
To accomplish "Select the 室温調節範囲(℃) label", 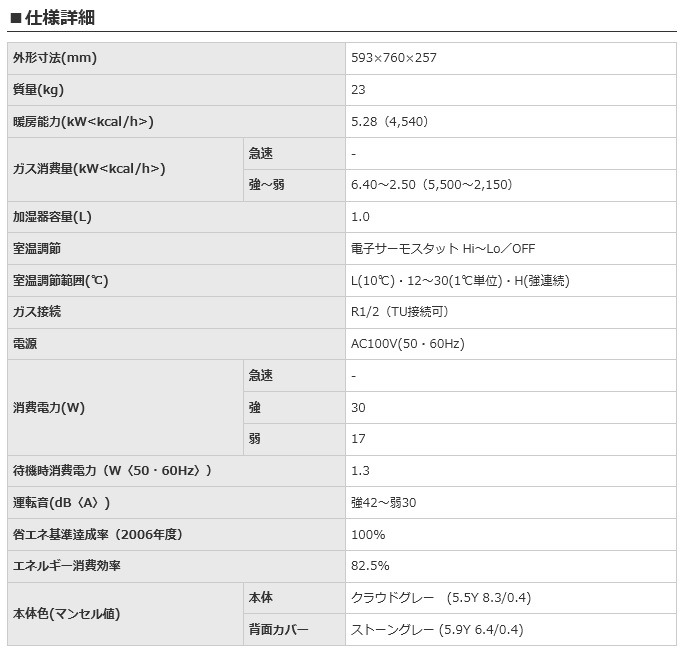I will click(x=61, y=281).
